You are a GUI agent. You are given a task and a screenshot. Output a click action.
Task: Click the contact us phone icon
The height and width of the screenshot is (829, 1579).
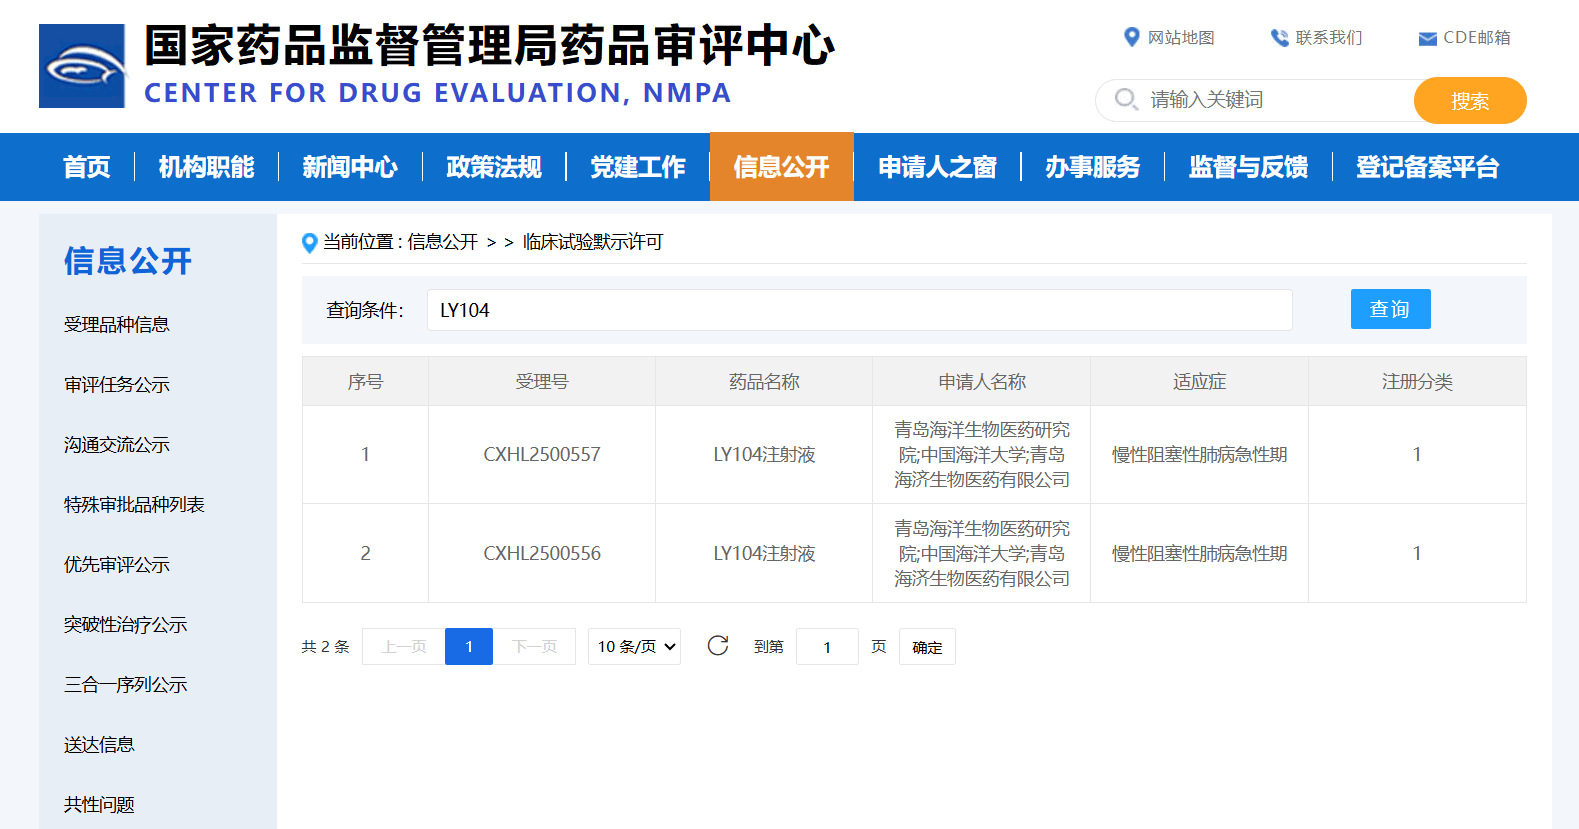(x=1279, y=38)
